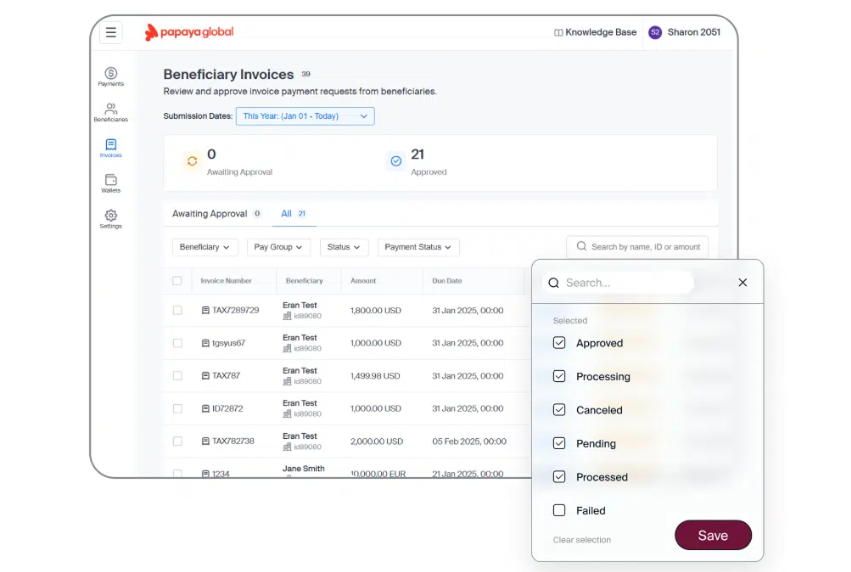Select the TAX782738 row checkbox
The image size is (851, 572).
(177, 441)
